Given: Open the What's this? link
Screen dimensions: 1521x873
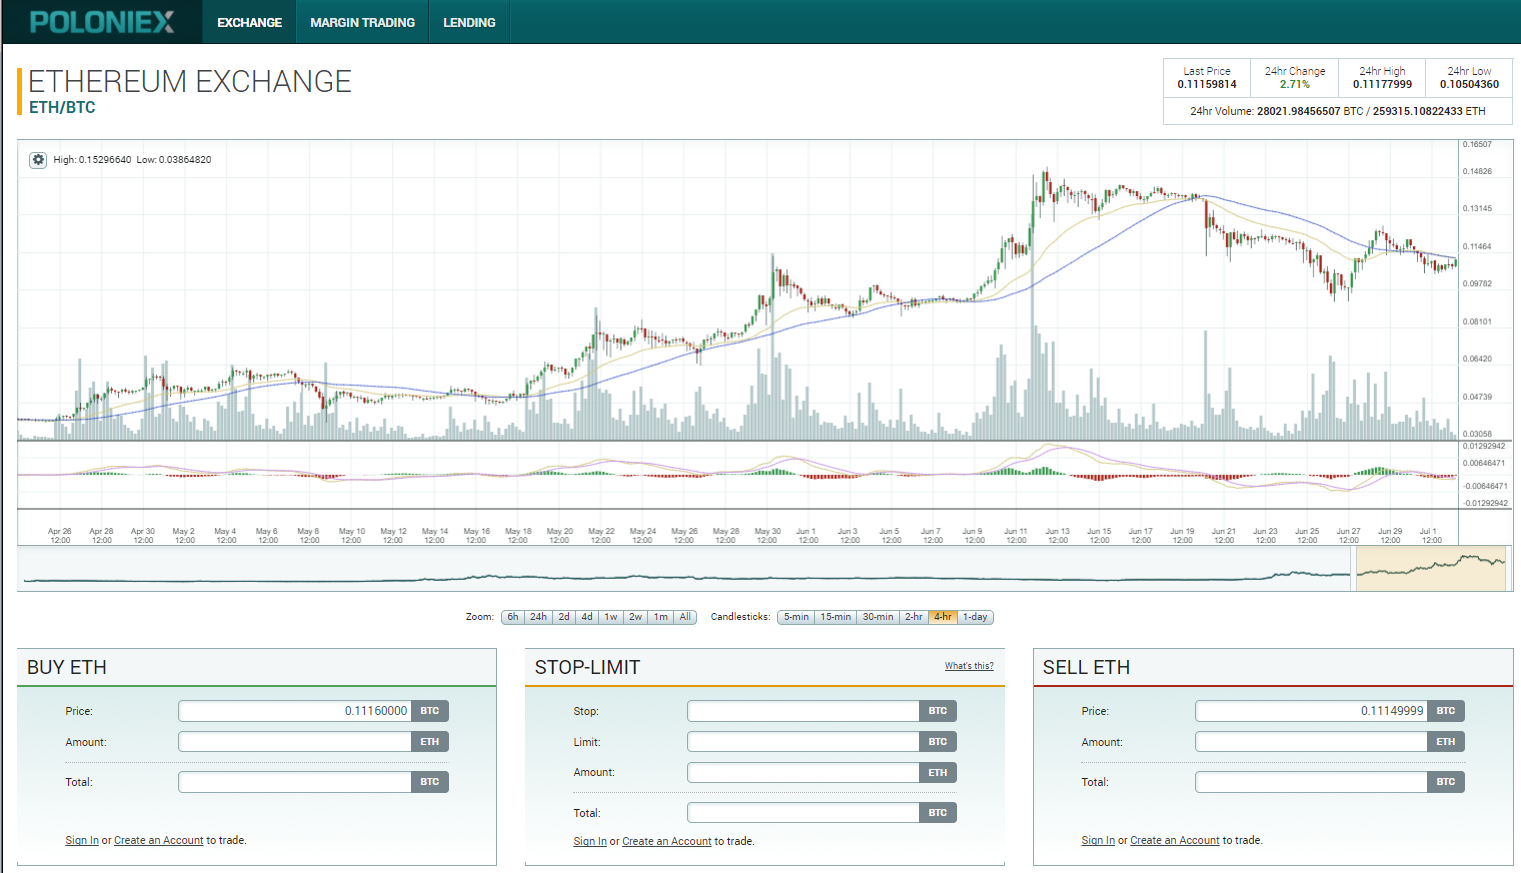Looking at the screenshot, I should pos(969,666).
